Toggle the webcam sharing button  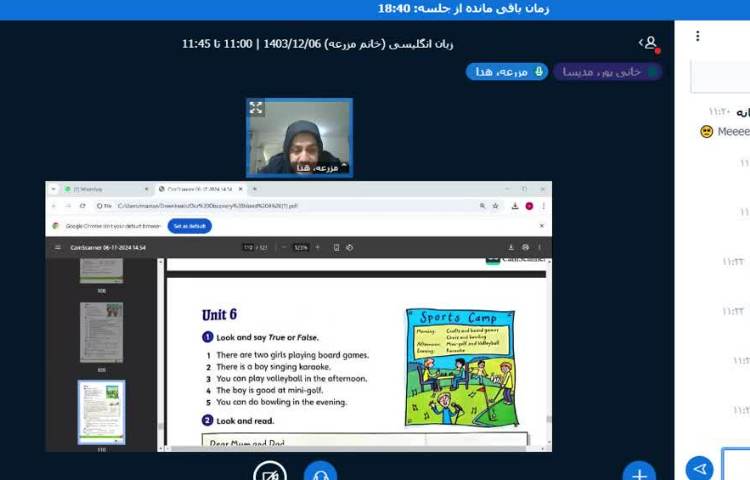click(270, 472)
